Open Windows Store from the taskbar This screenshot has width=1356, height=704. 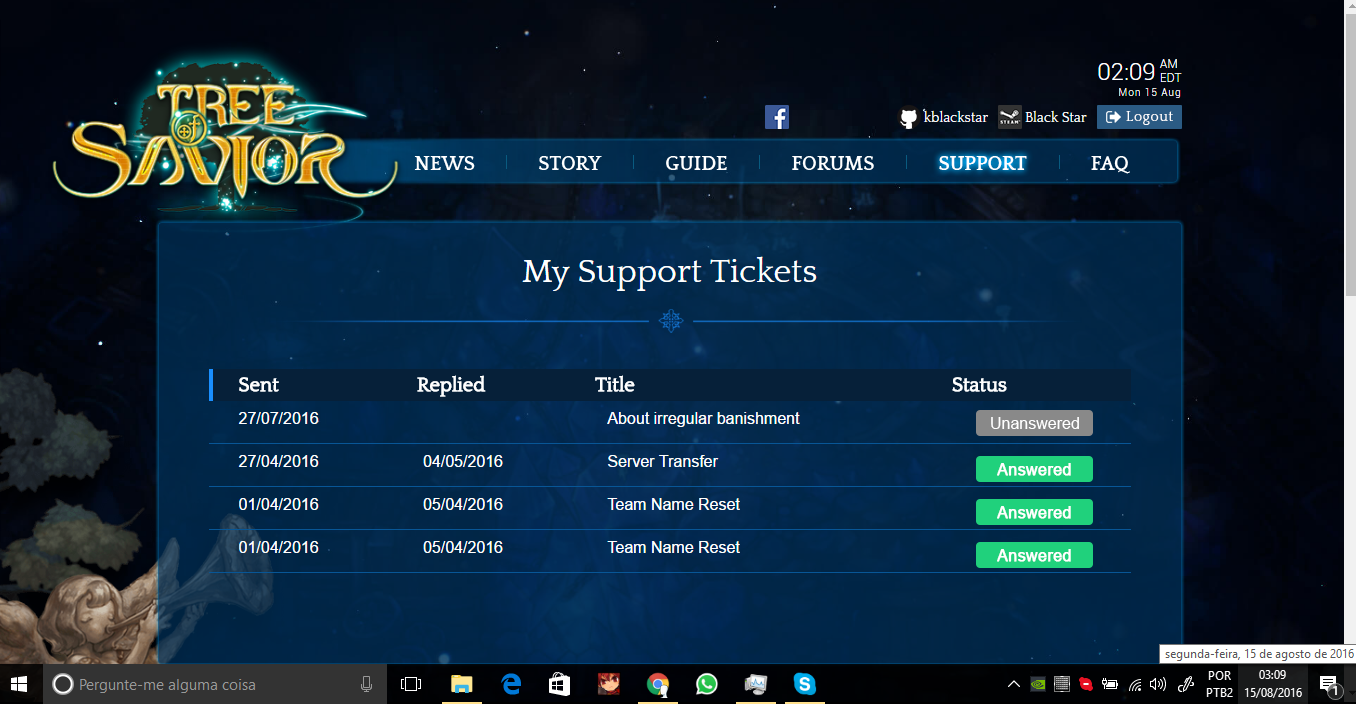(x=560, y=685)
